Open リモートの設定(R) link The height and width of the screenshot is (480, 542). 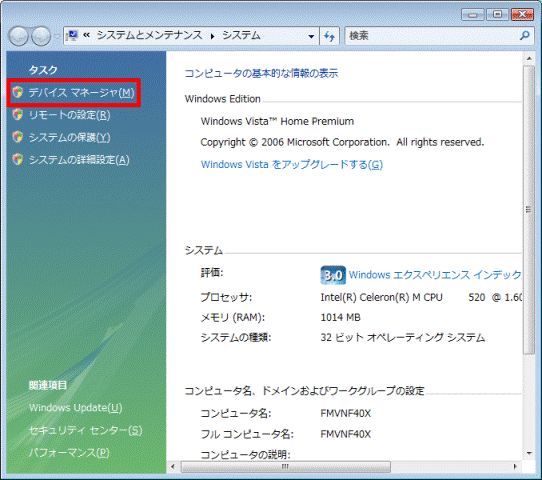(x=69, y=115)
